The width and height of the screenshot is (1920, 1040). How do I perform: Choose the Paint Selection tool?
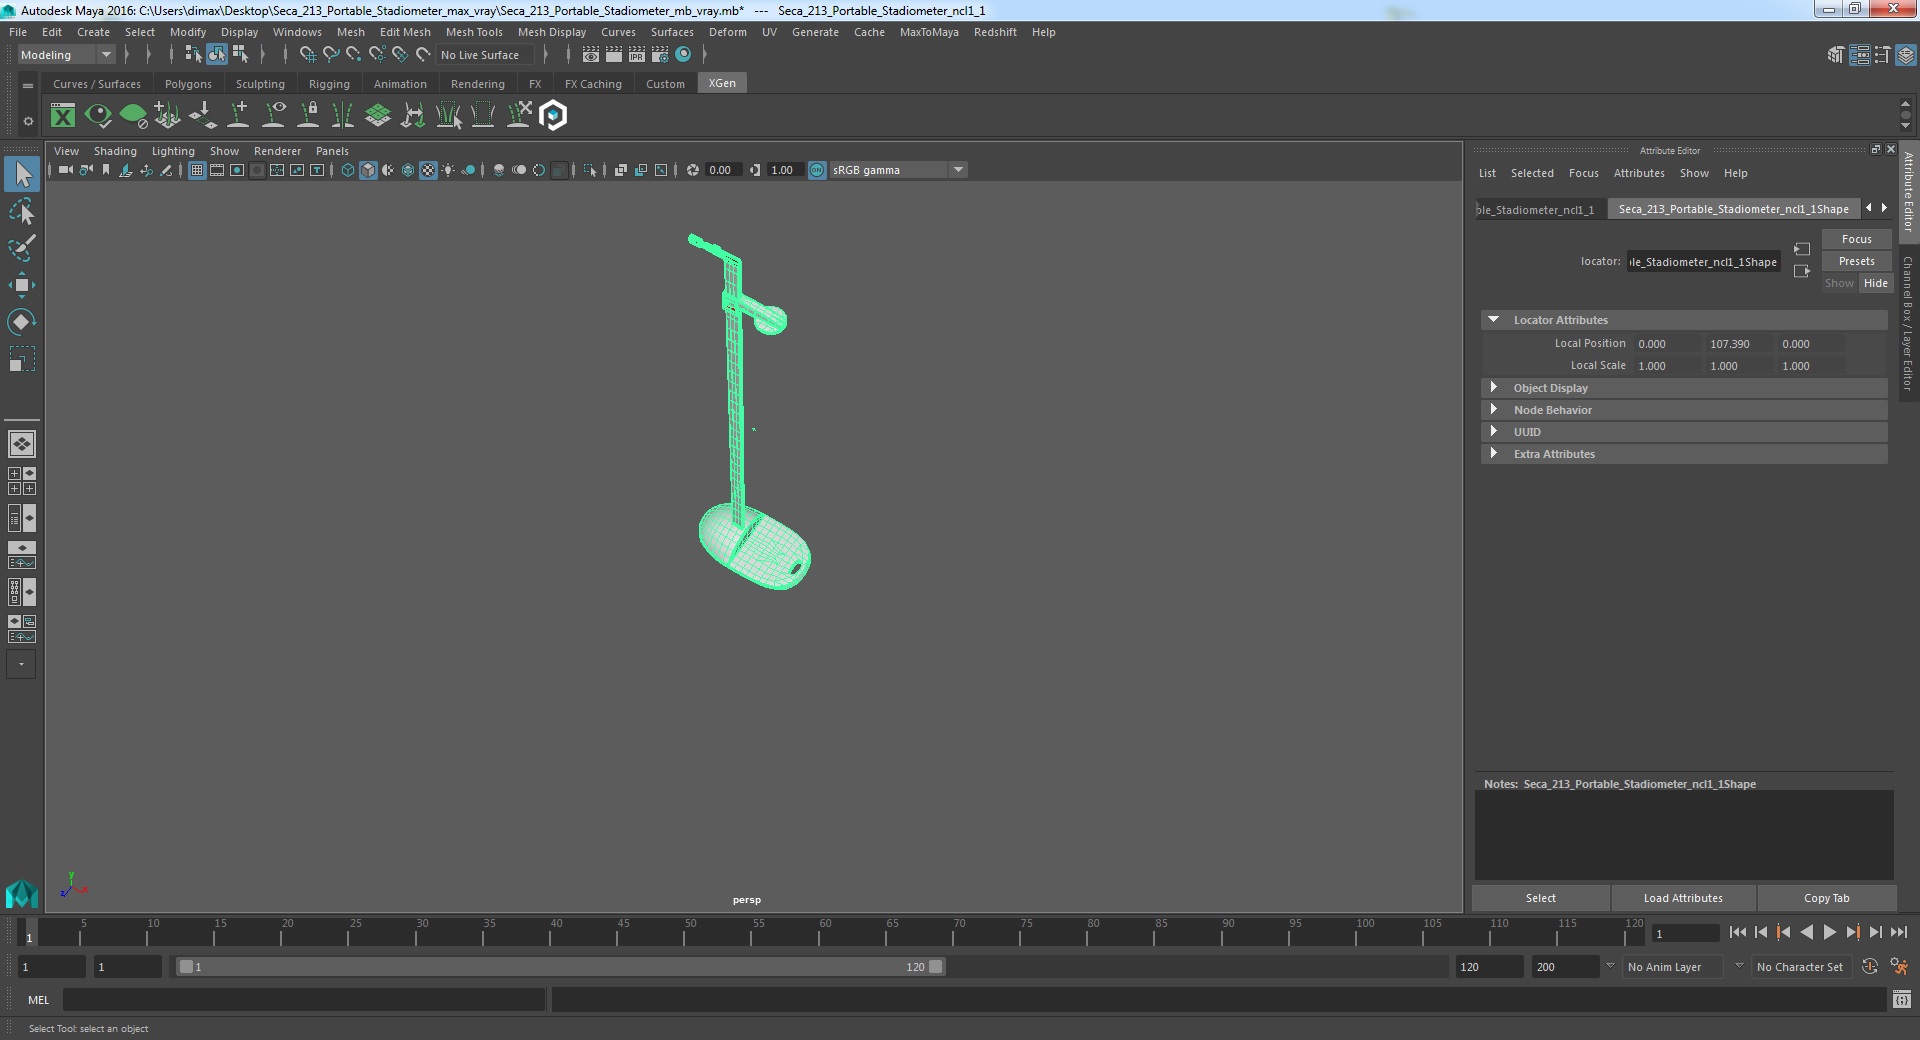[22, 248]
